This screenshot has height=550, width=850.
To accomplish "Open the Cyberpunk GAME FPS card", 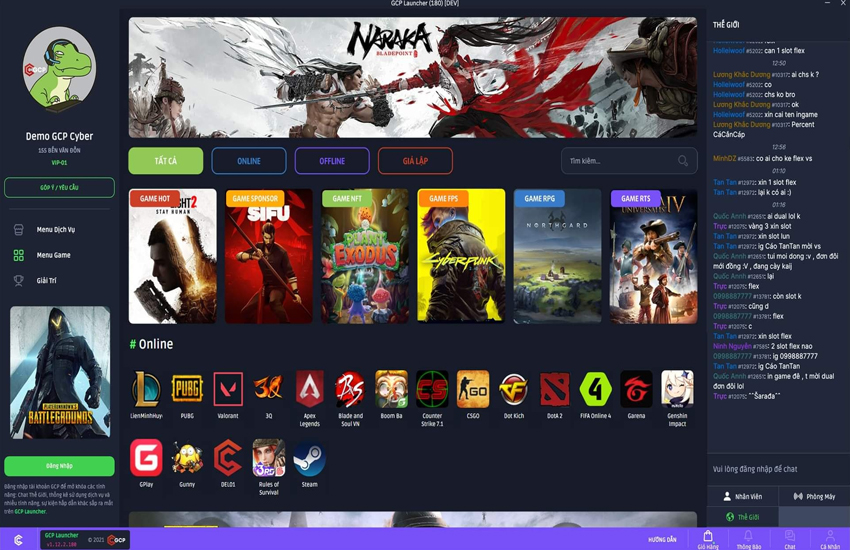I will coord(461,256).
